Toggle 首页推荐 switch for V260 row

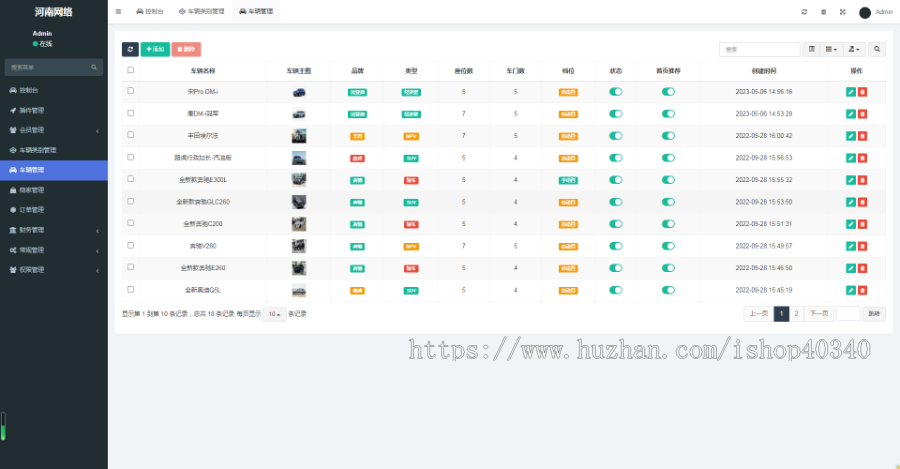click(x=668, y=246)
